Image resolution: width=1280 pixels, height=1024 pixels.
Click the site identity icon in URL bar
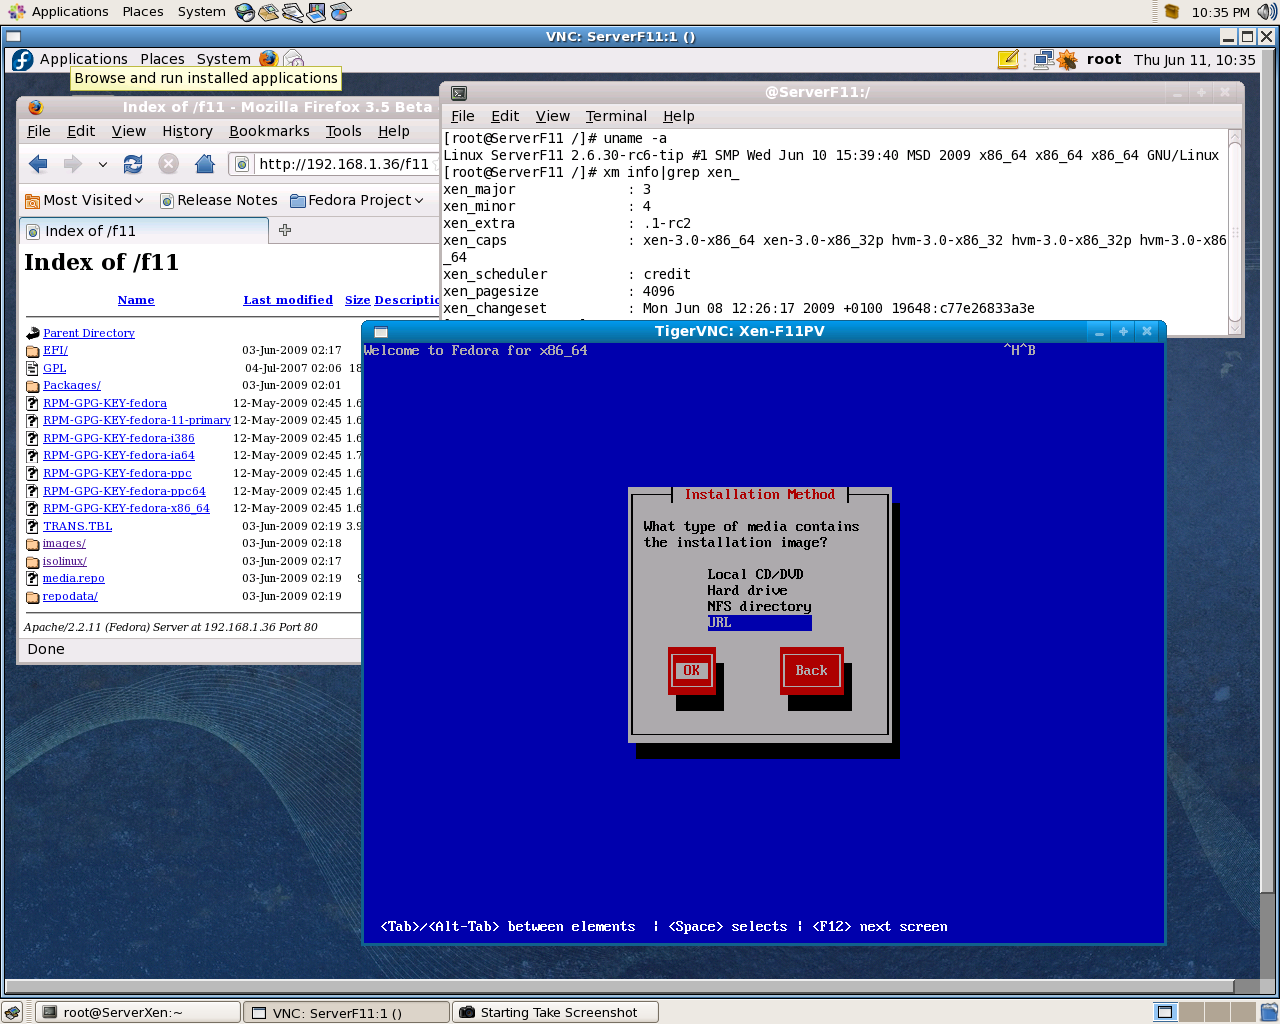[x=242, y=164]
